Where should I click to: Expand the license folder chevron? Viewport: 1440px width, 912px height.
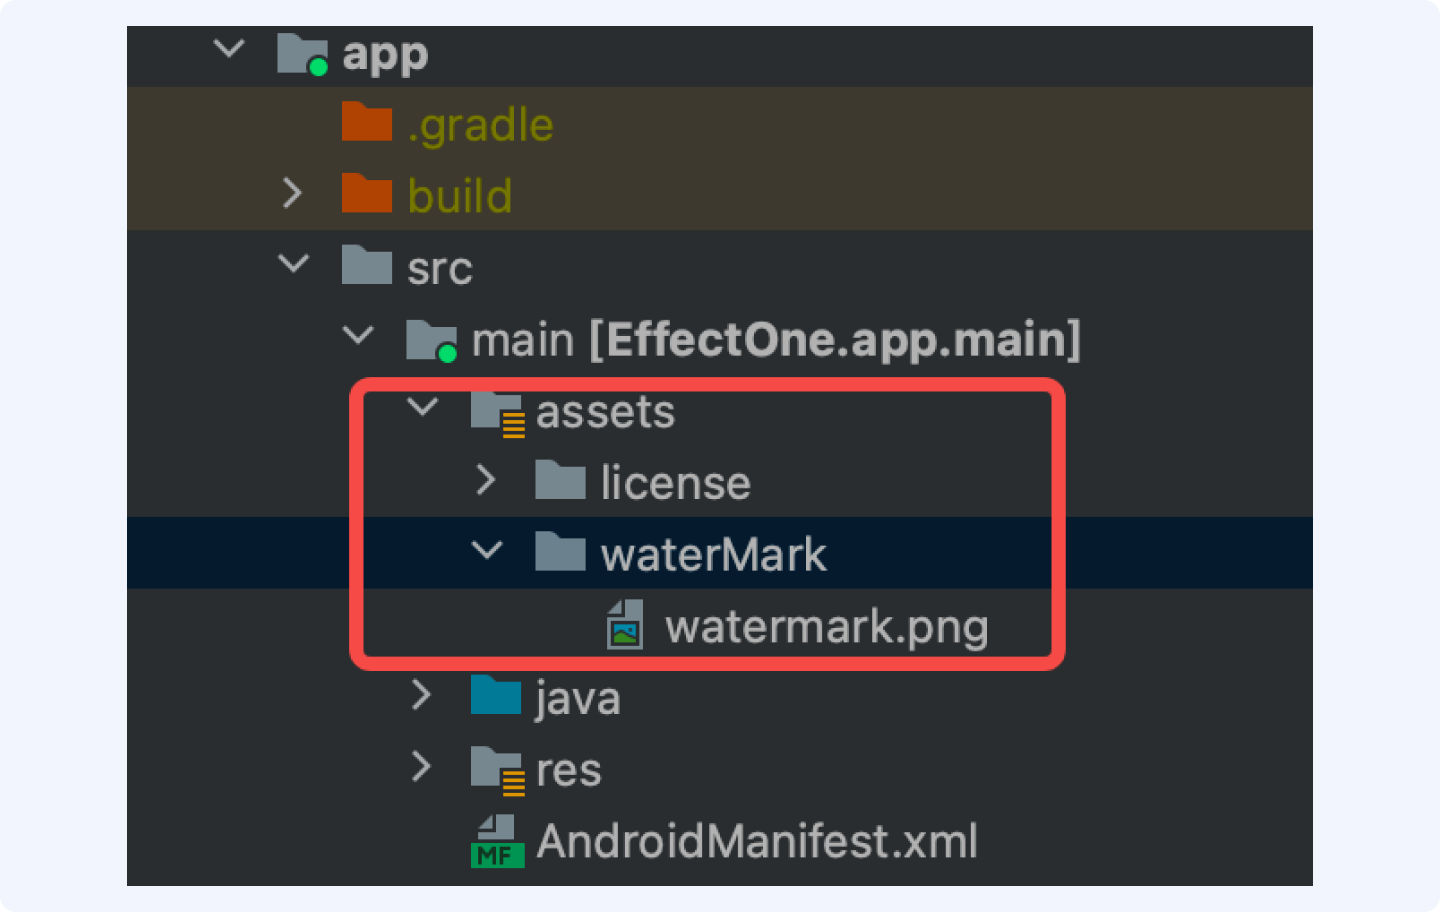486,480
